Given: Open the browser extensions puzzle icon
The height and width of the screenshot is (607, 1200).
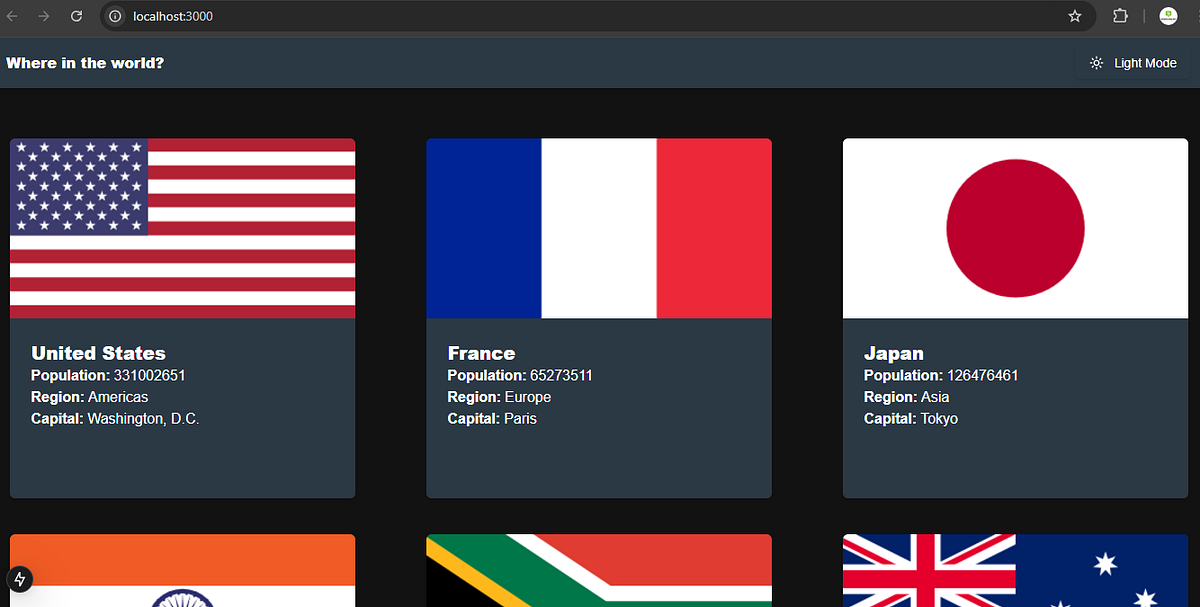Looking at the screenshot, I should pos(1120,16).
